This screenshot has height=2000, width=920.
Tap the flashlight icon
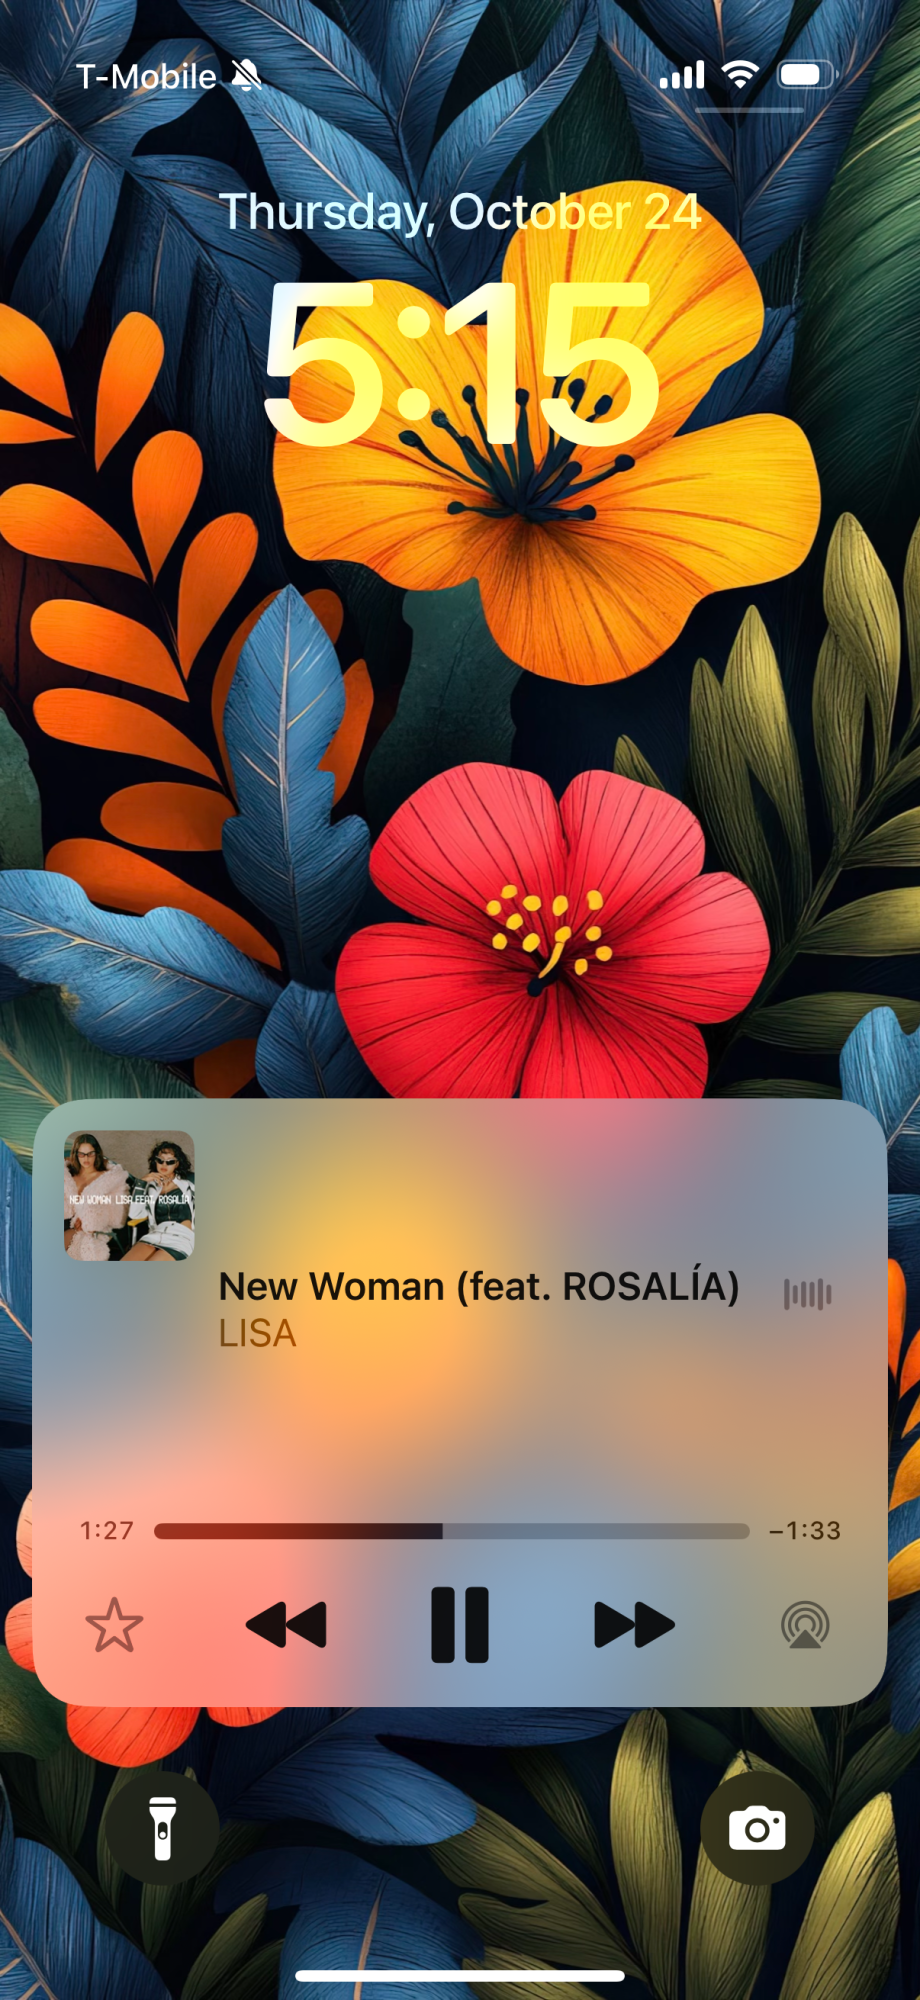[x=163, y=1829]
